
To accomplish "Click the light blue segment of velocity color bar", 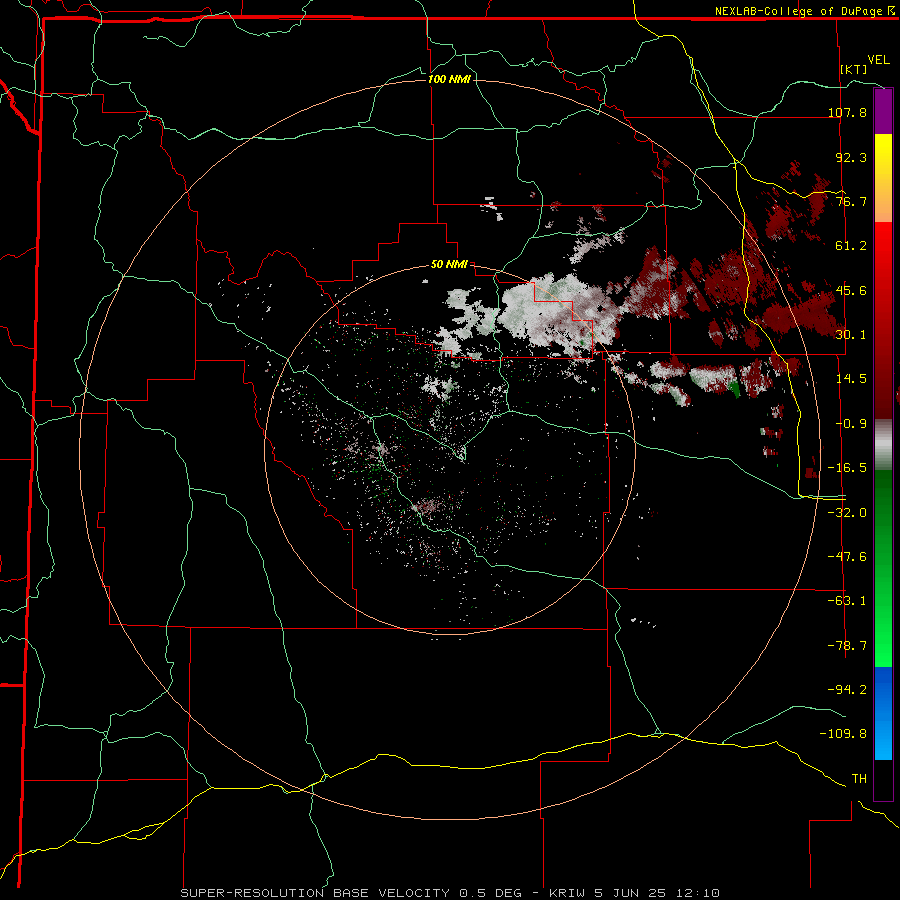I will 883,738.
